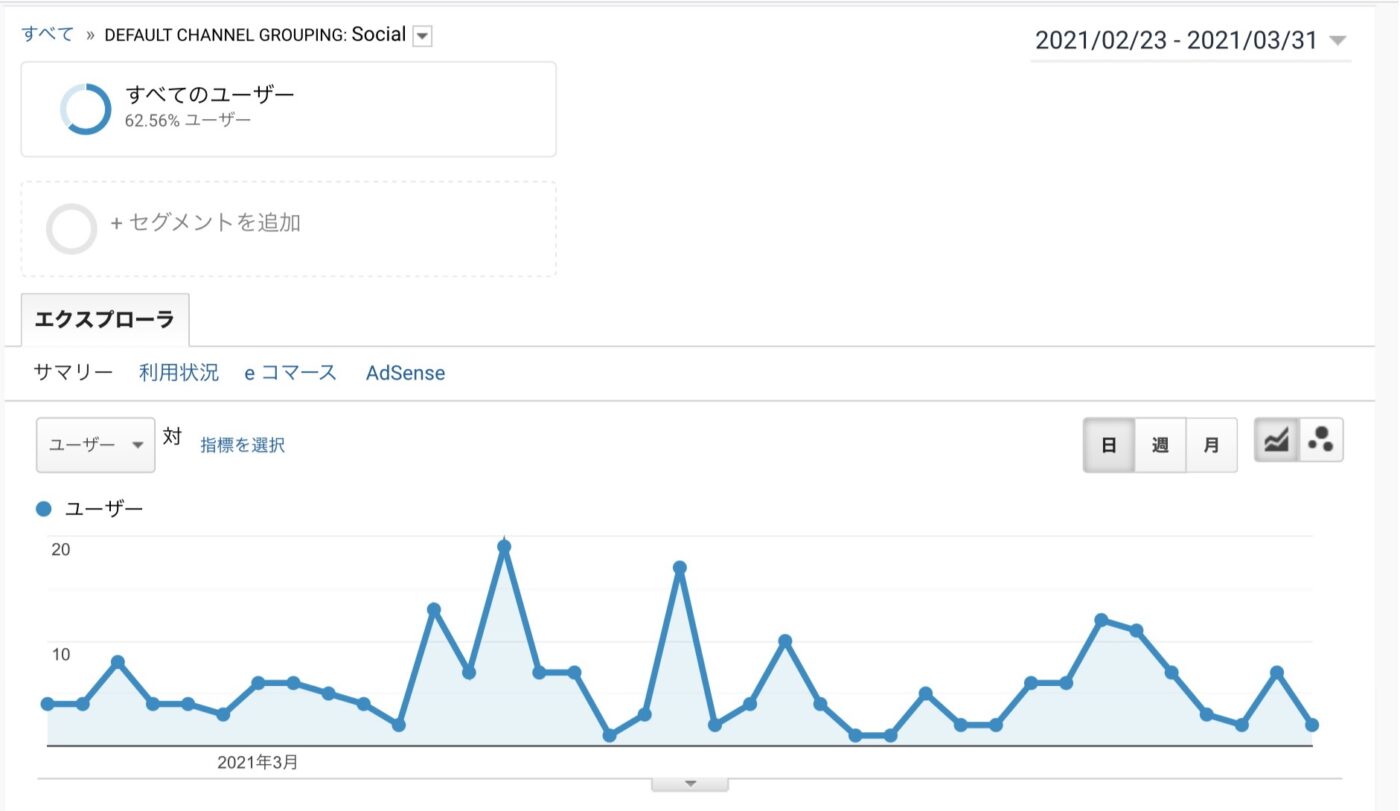Select 日 daily granularity
Image resolution: width=1400 pixels, height=811 pixels.
[1109, 445]
